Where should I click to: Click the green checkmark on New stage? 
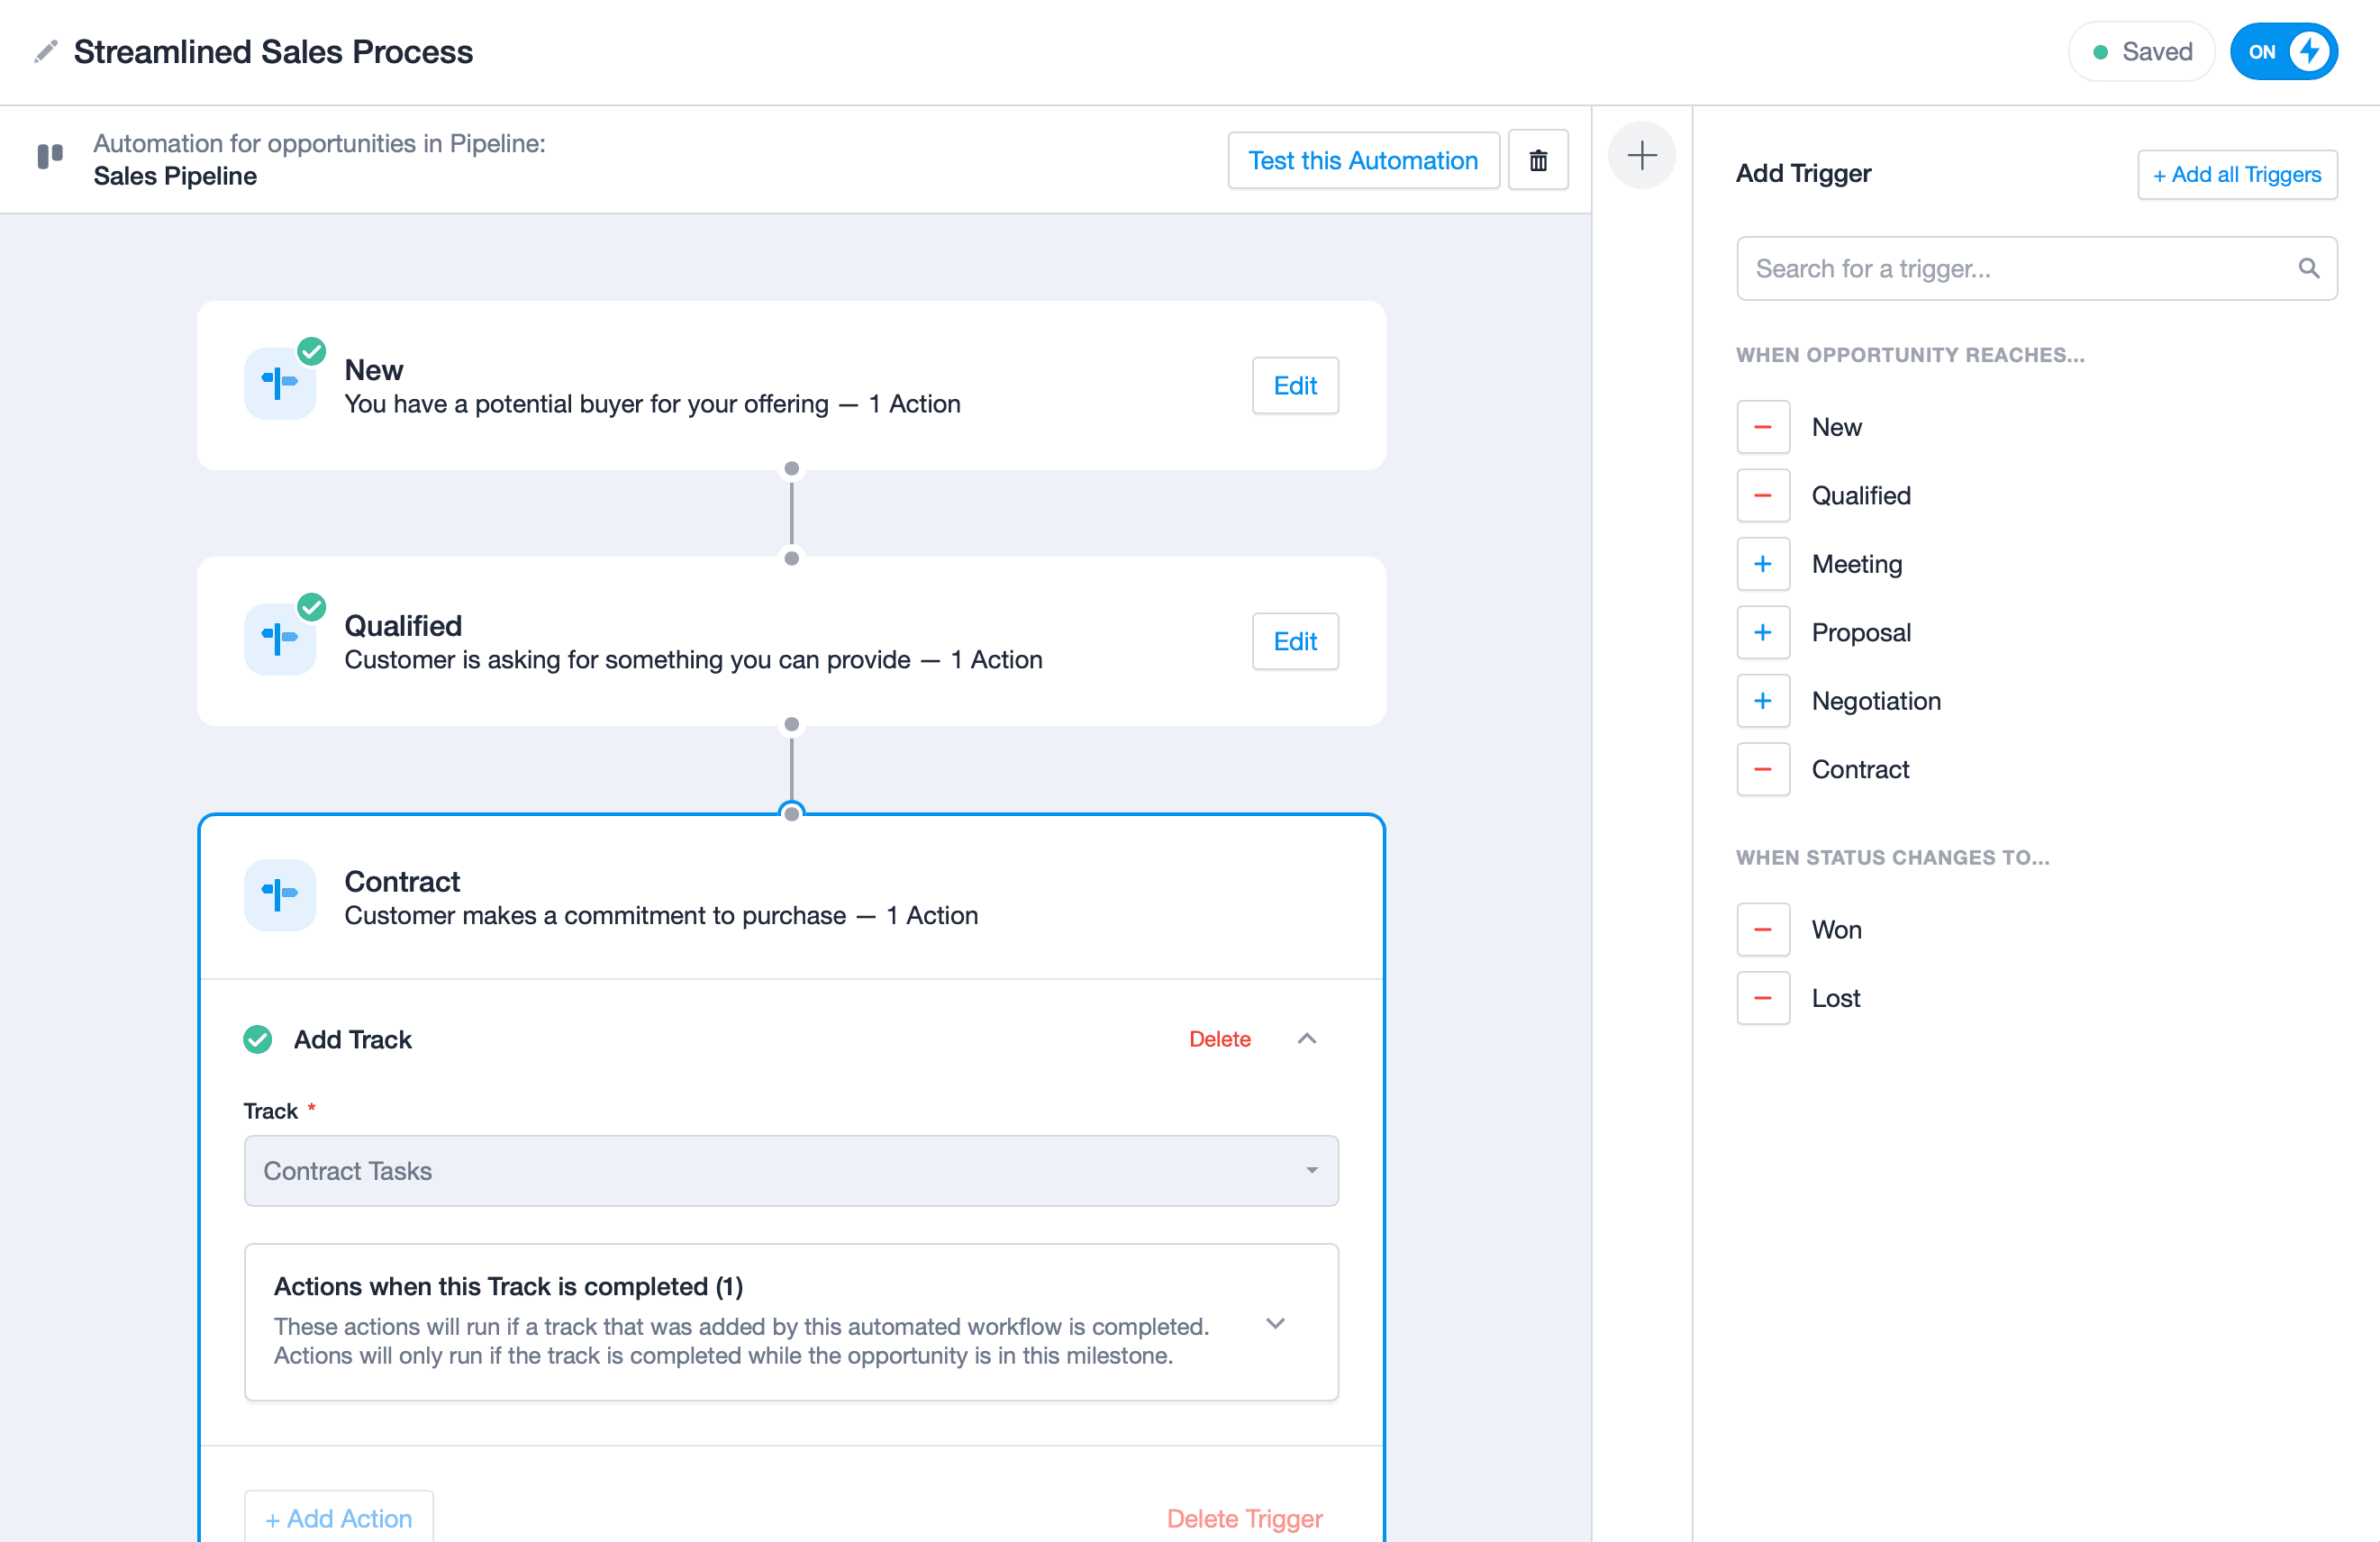pyautogui.click(x=311, y=349)
